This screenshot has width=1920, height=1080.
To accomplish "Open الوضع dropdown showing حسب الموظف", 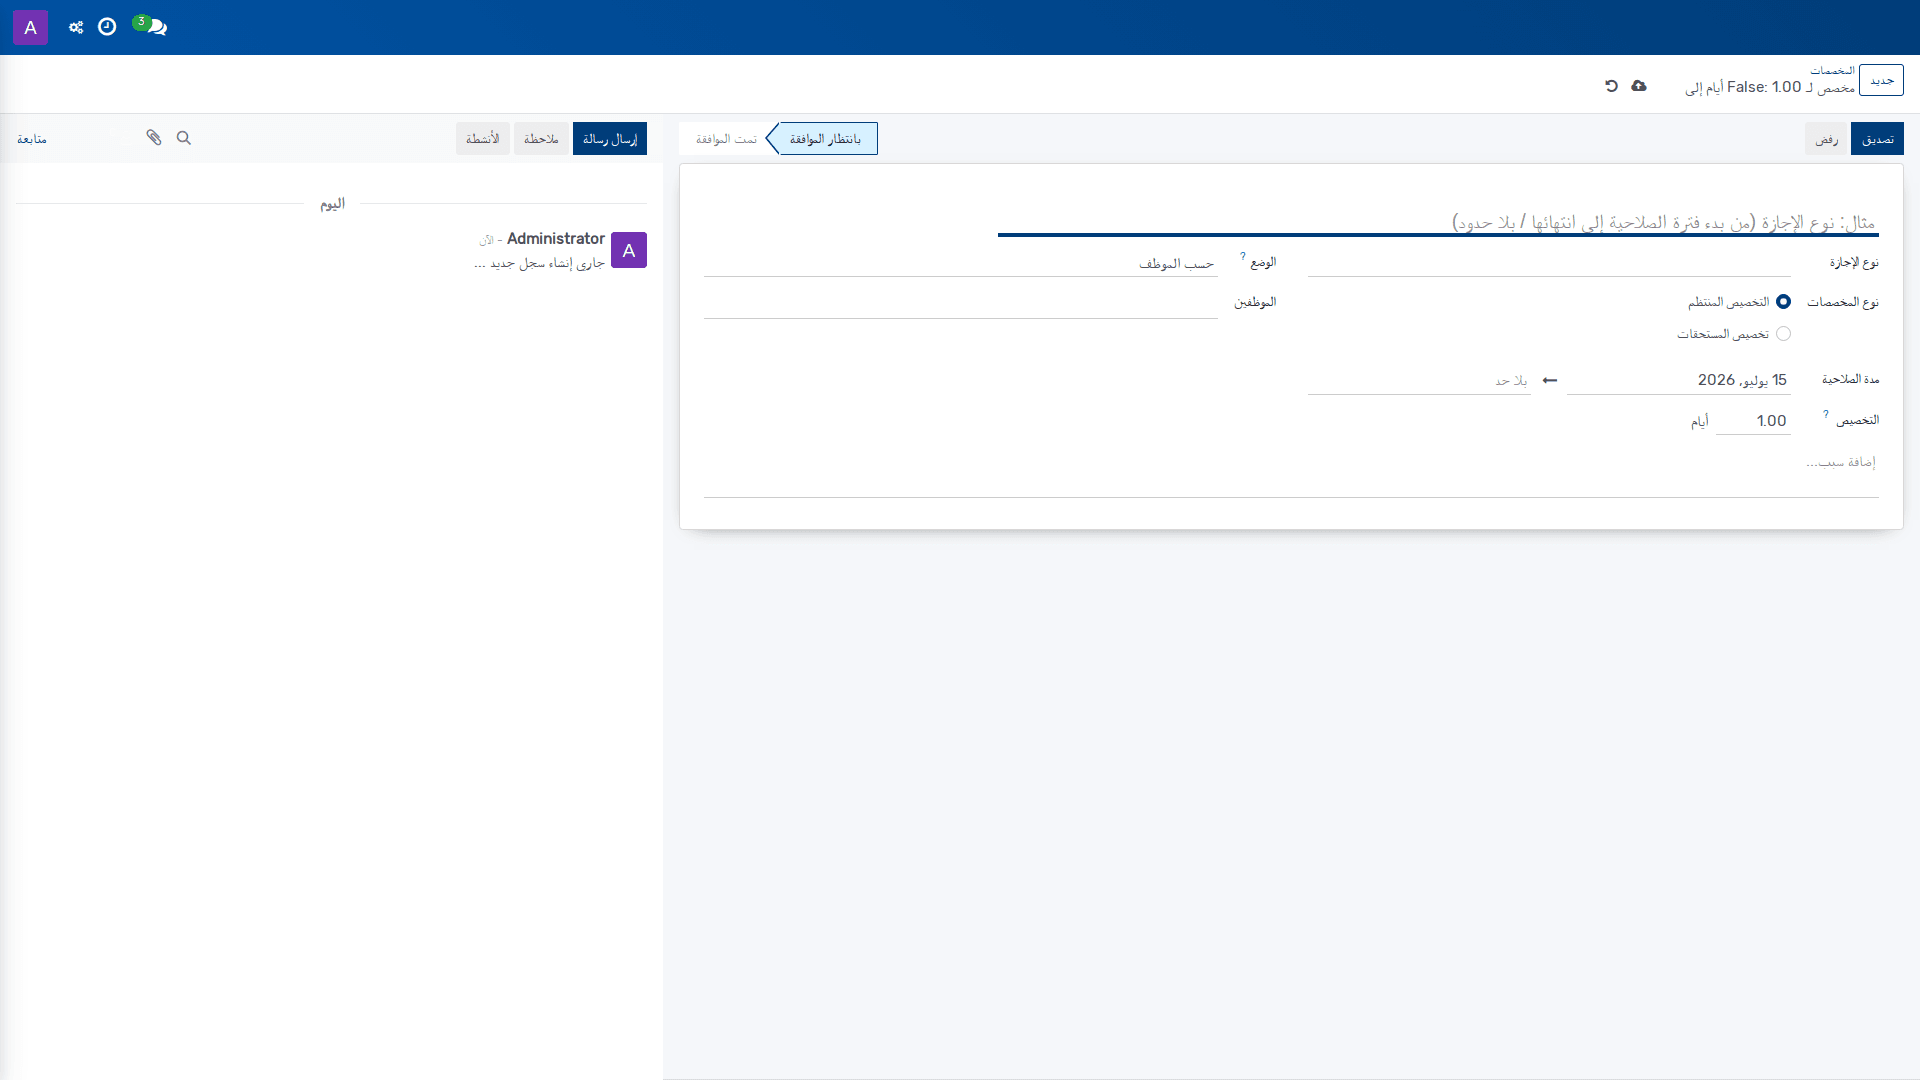I will click(x=960, y=263).
